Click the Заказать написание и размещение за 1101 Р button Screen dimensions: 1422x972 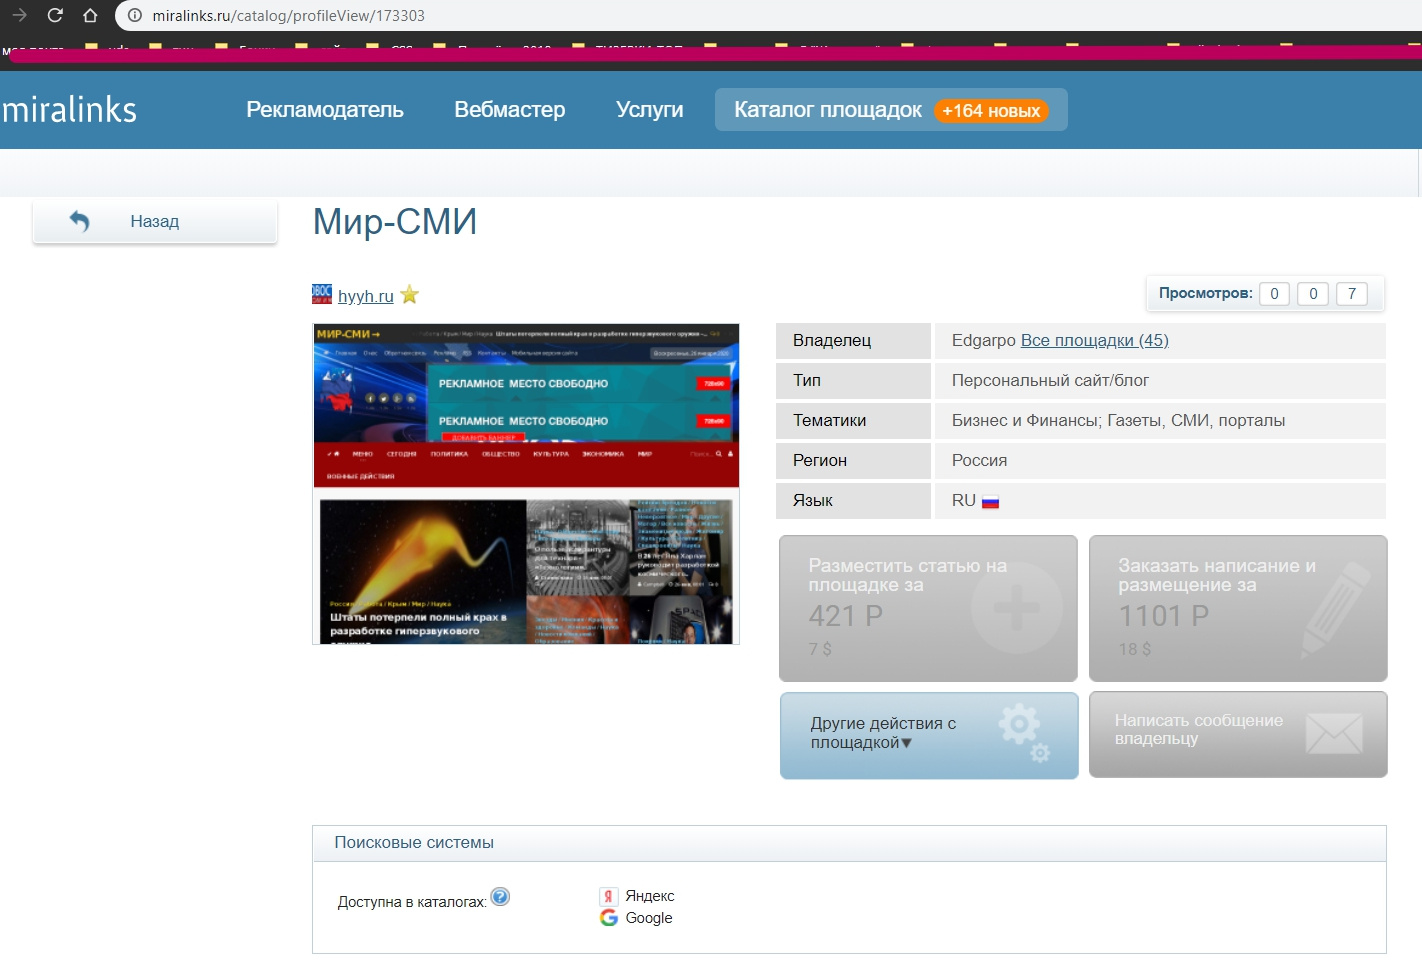click(1238, 609)
